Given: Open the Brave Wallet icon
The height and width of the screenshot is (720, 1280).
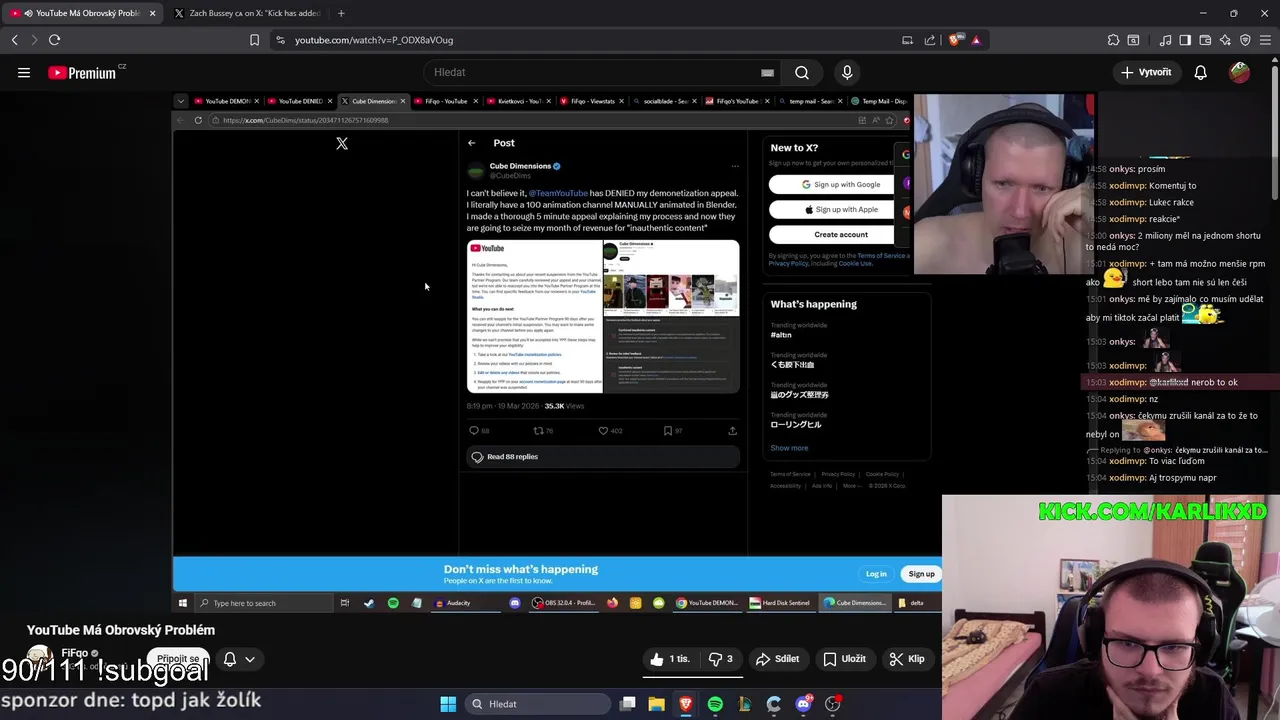Looking at the screenshot, I should point(1205,40).
